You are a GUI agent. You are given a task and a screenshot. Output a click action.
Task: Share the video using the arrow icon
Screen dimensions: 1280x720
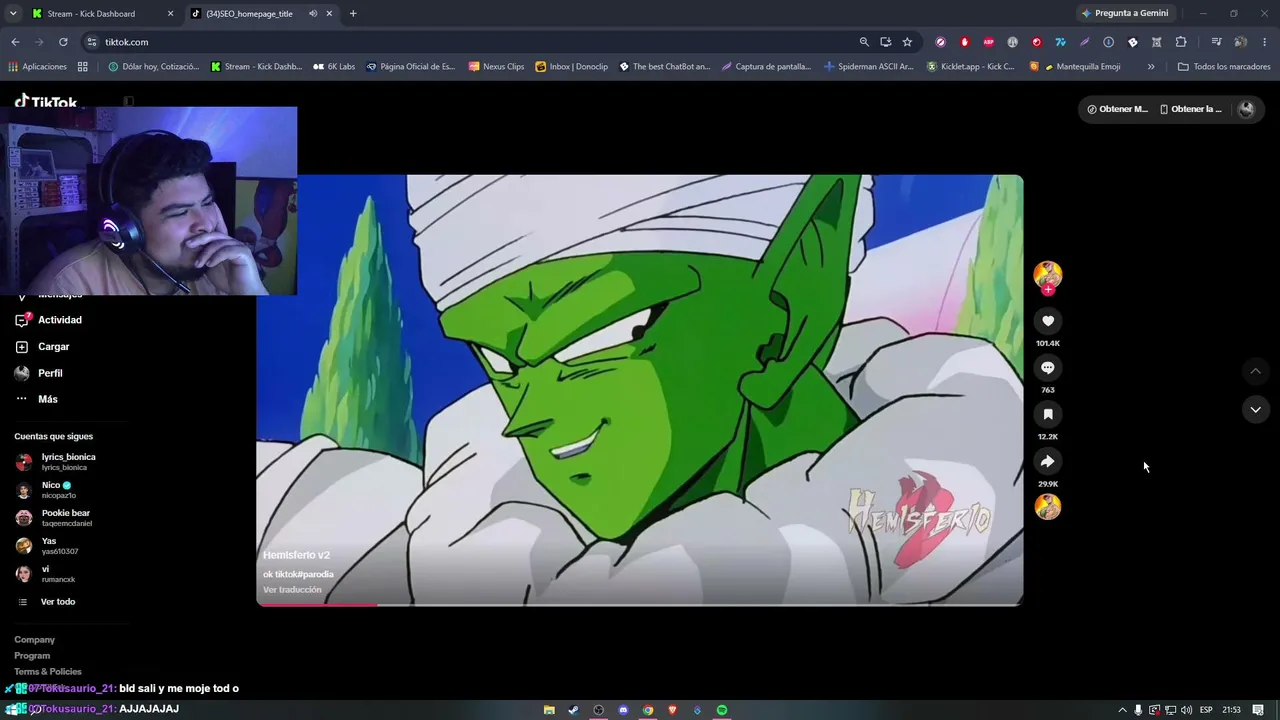1048,461
